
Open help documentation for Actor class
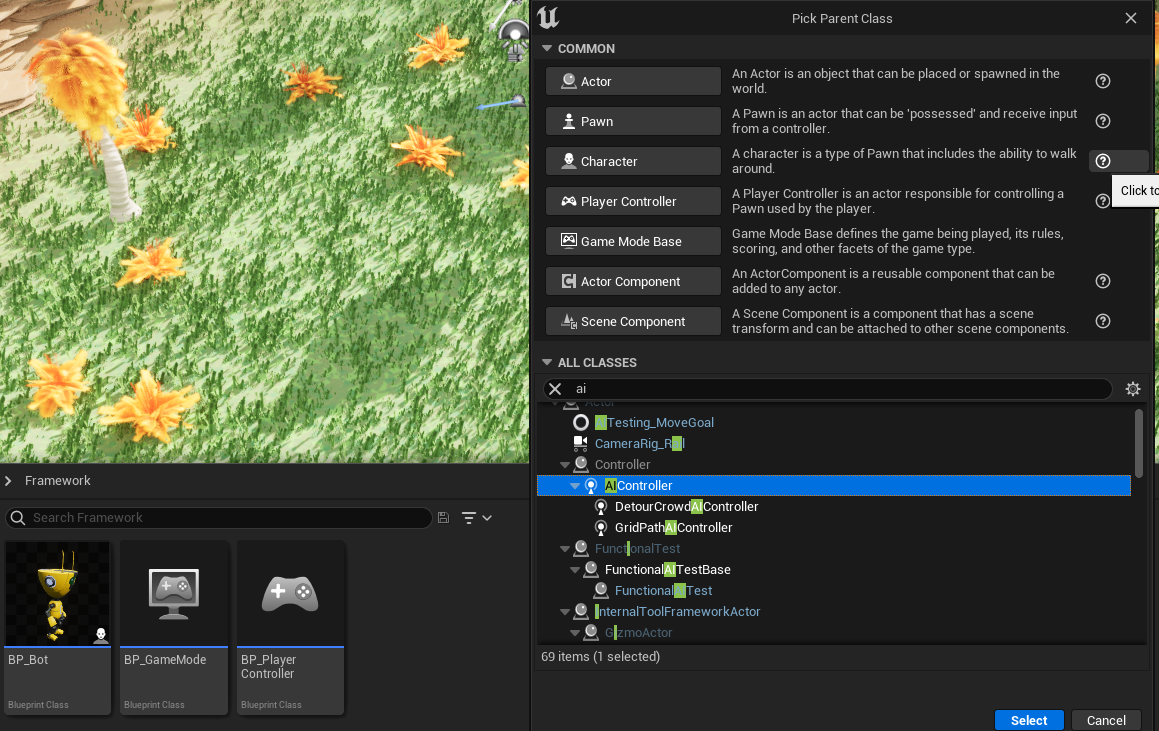click(x=1102, y=81)
